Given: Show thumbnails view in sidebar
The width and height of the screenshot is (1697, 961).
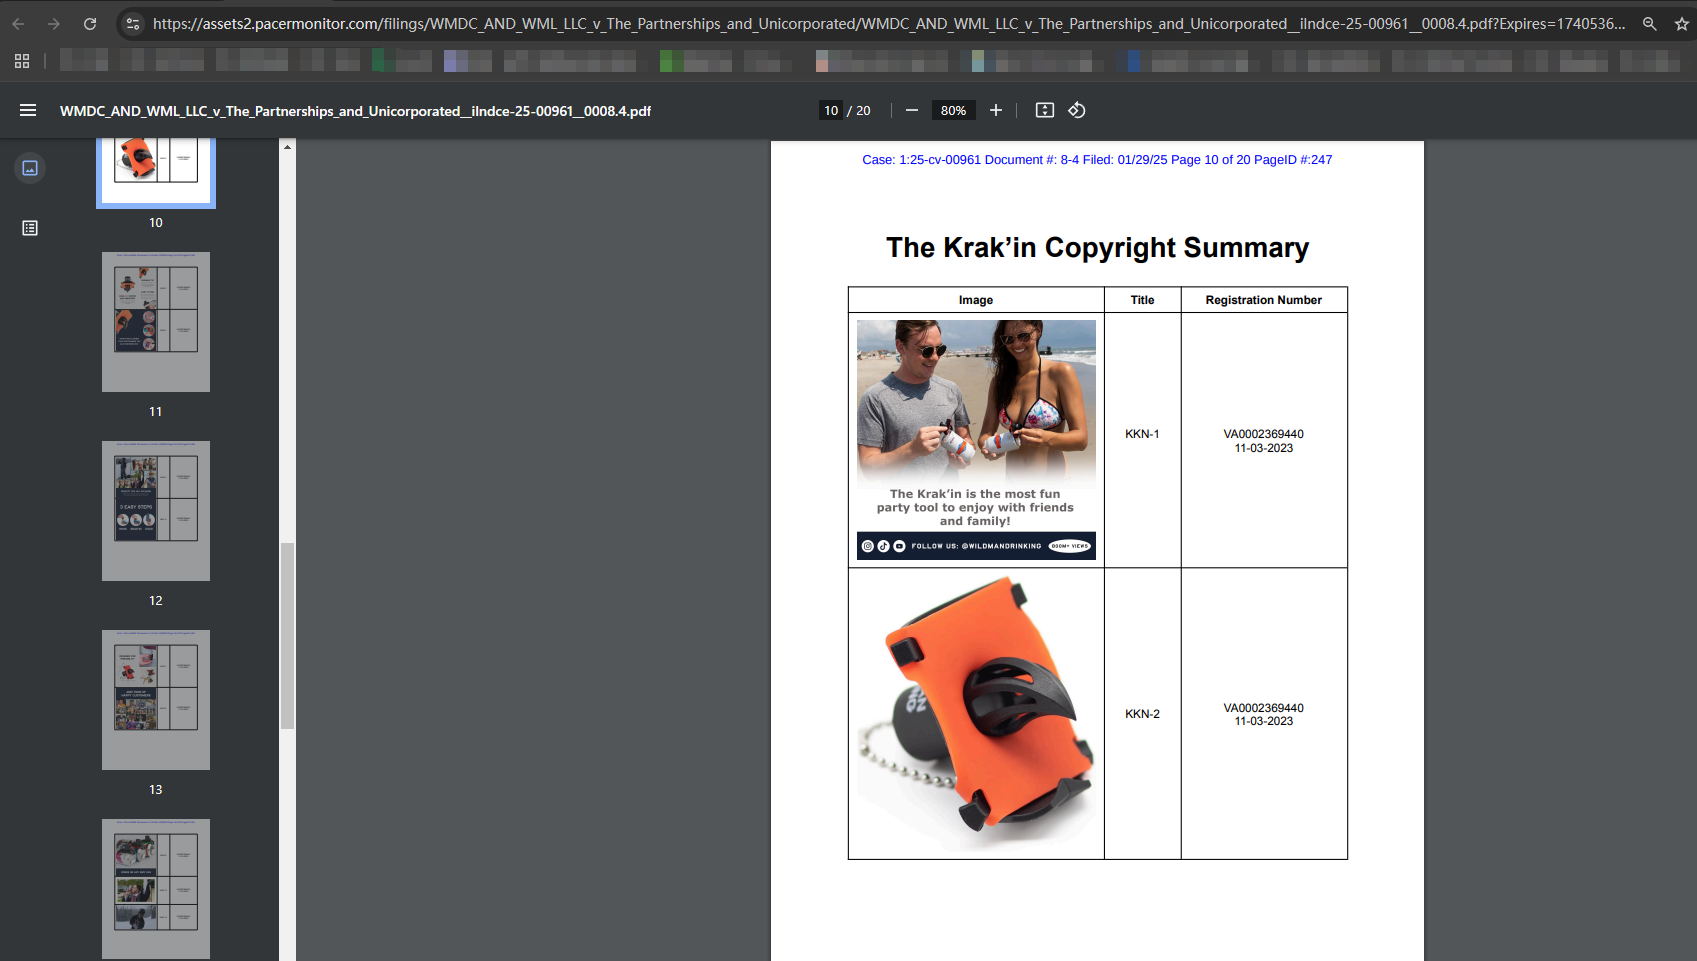Looking at the screenshot, I should tap(30, 168).
